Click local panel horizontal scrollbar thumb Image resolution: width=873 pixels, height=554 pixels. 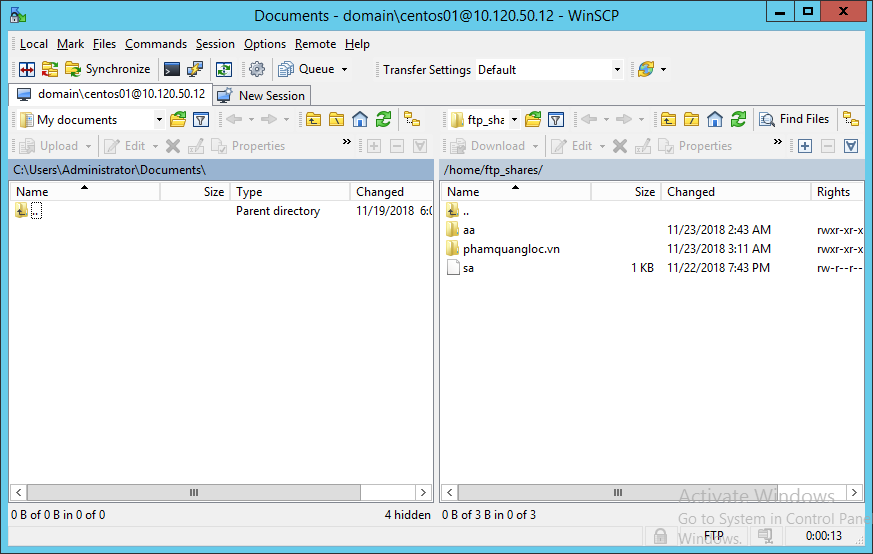(x=194, y=493)
